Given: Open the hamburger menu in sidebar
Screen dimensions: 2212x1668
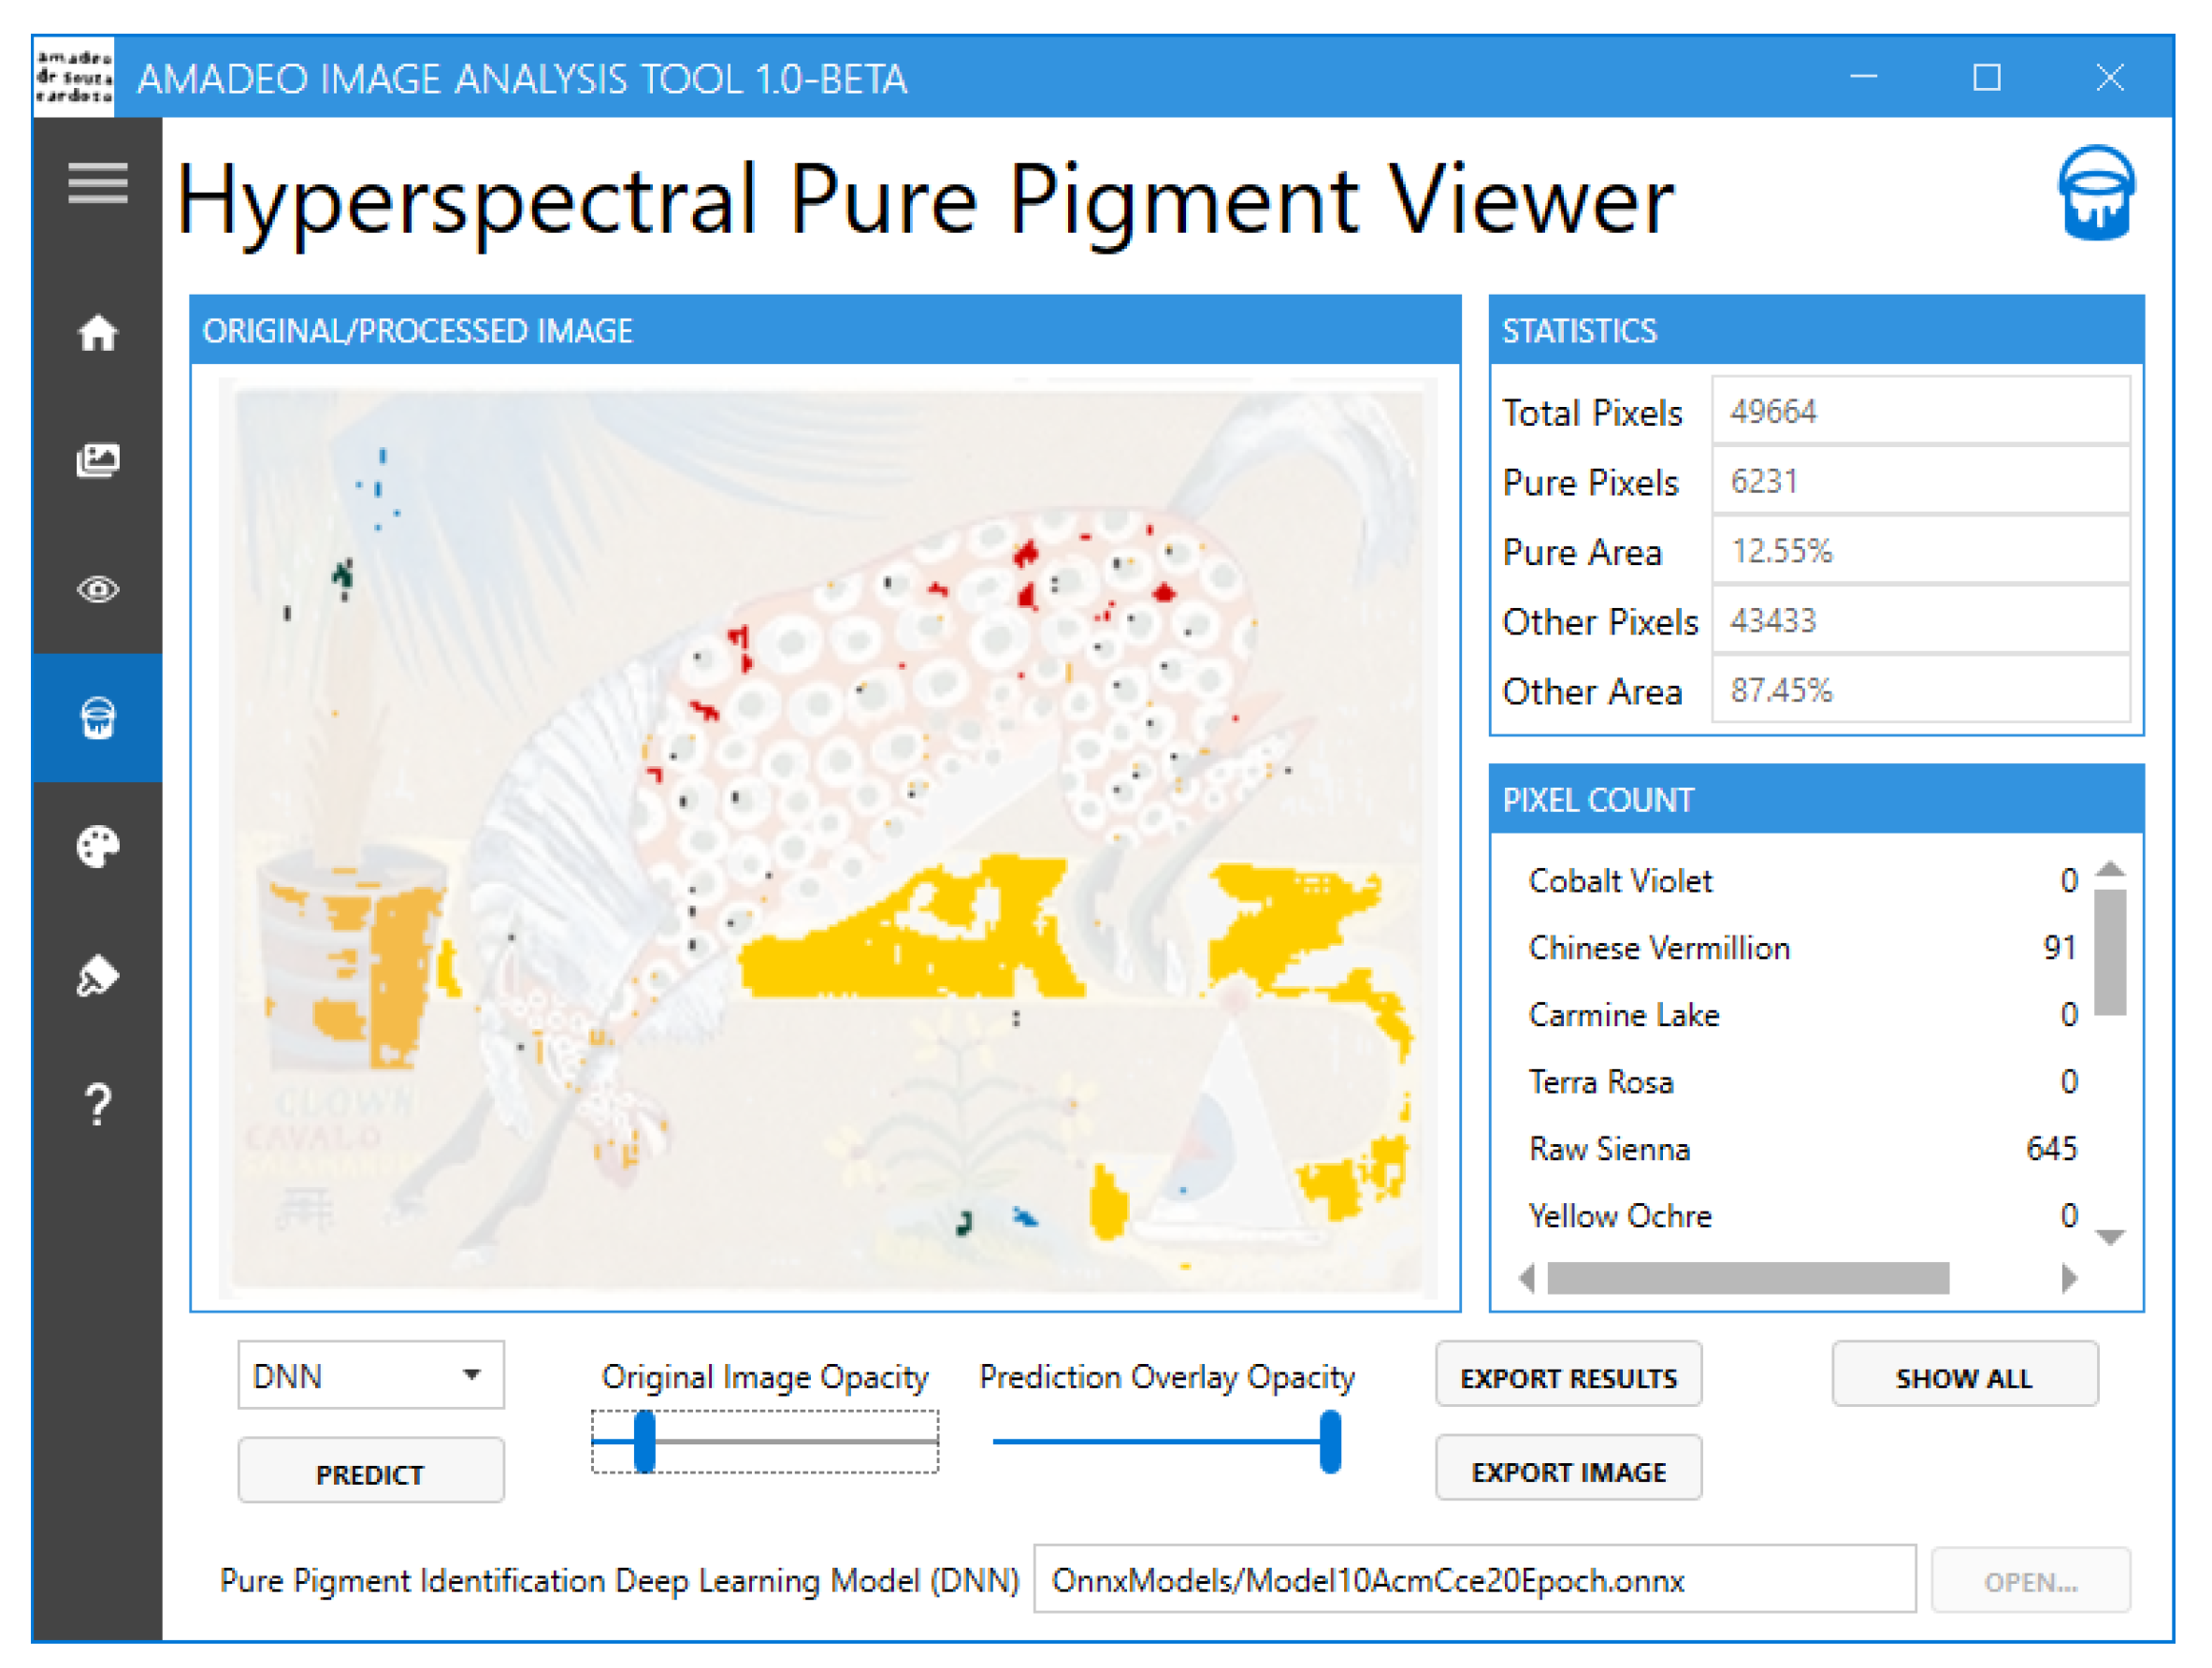Looking at the screenshot, I should click(97, 183).
